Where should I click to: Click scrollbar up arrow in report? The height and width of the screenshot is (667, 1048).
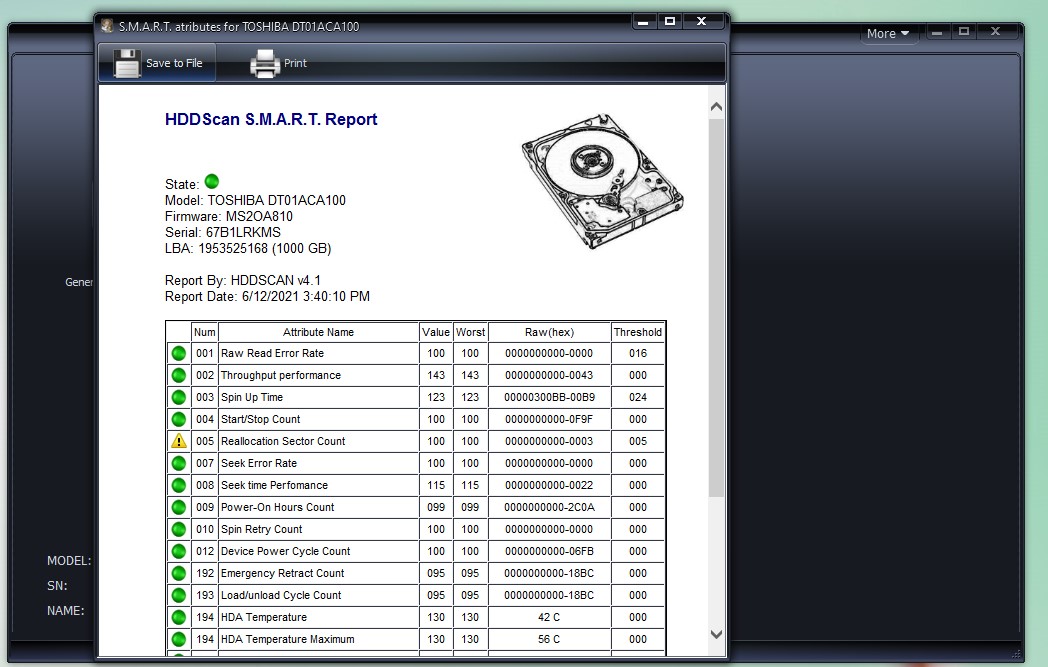pyautogui.click(x=716, y=107)
